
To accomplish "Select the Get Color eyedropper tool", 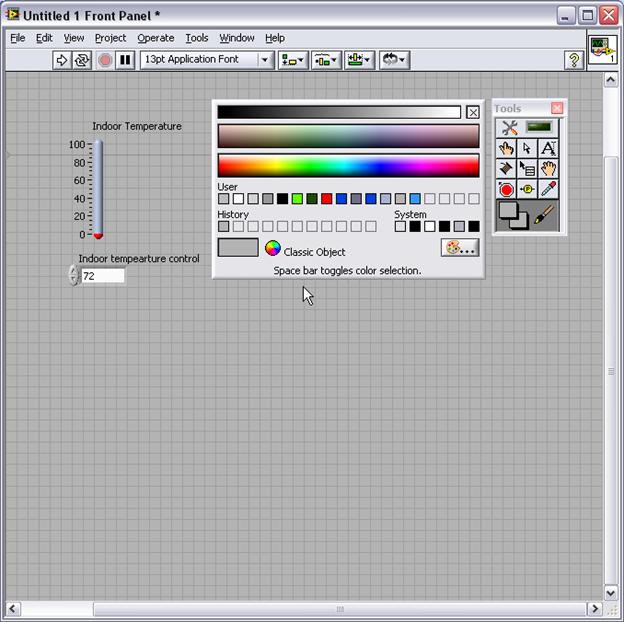I will (548, 190).
